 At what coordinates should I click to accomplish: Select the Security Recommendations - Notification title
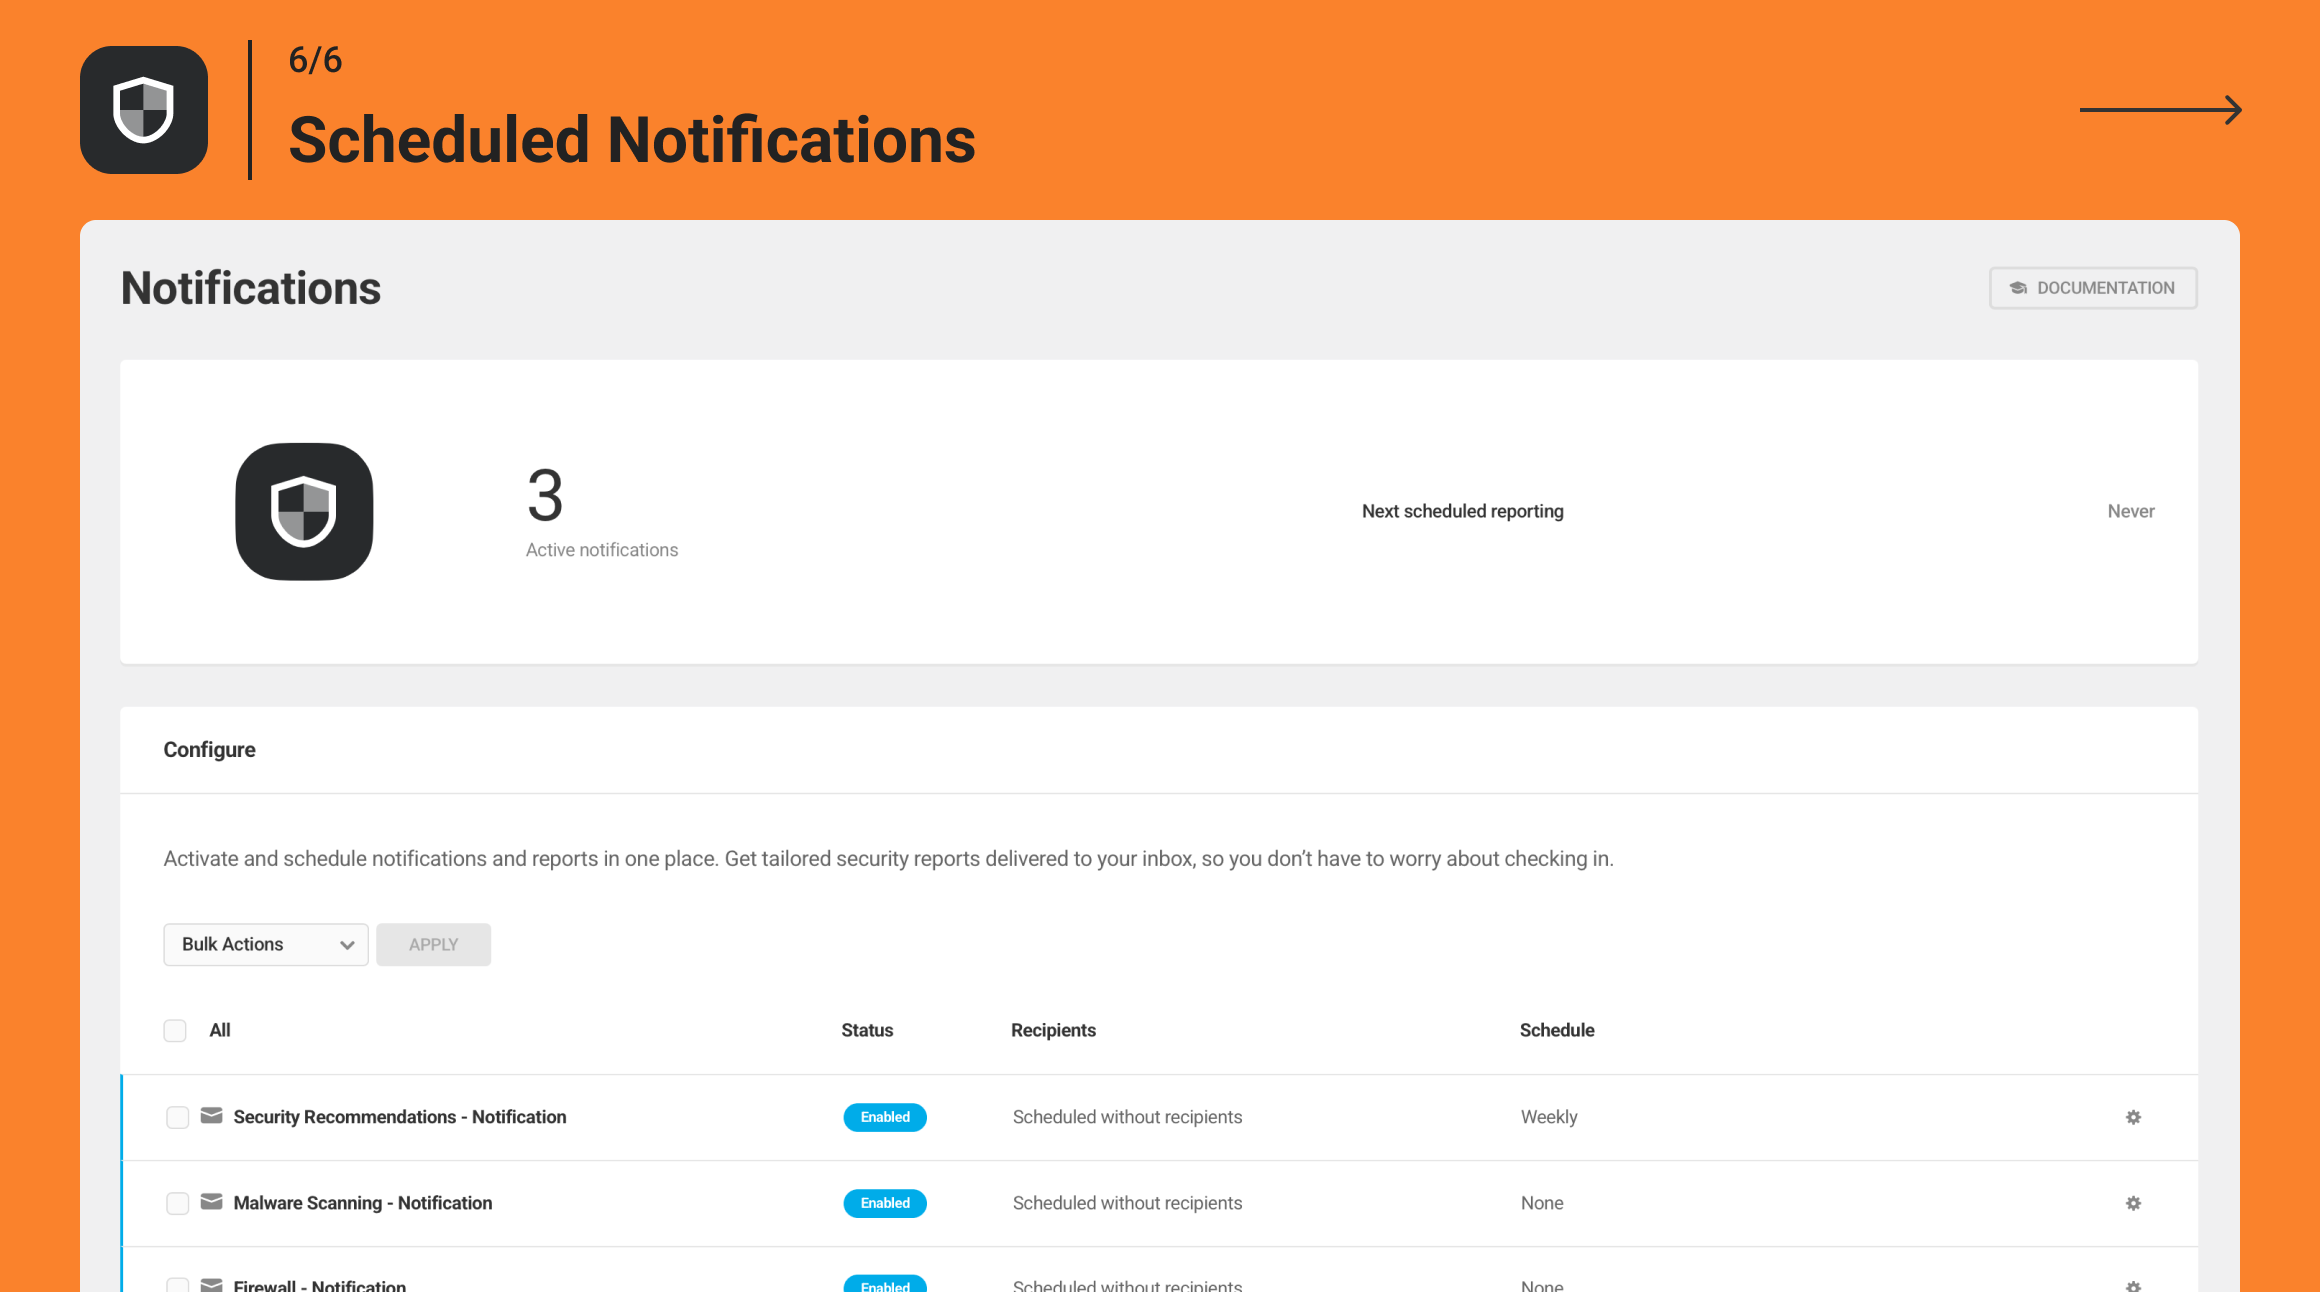pyautogui.click(x=399, y=1117)
